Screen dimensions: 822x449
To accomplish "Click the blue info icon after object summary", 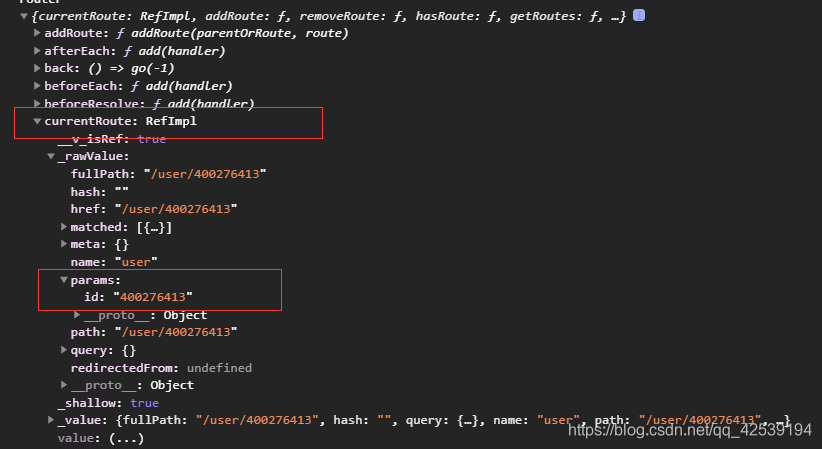I will coord(639,15).
